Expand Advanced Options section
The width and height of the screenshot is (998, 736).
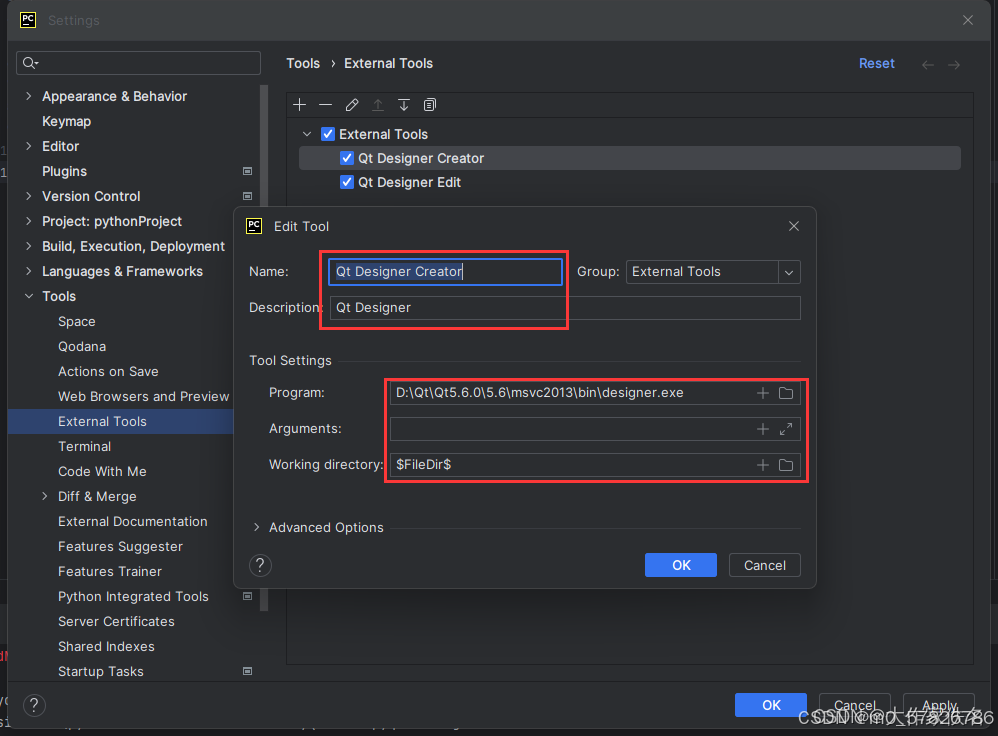pyautogui.click(x=257, y=527)
